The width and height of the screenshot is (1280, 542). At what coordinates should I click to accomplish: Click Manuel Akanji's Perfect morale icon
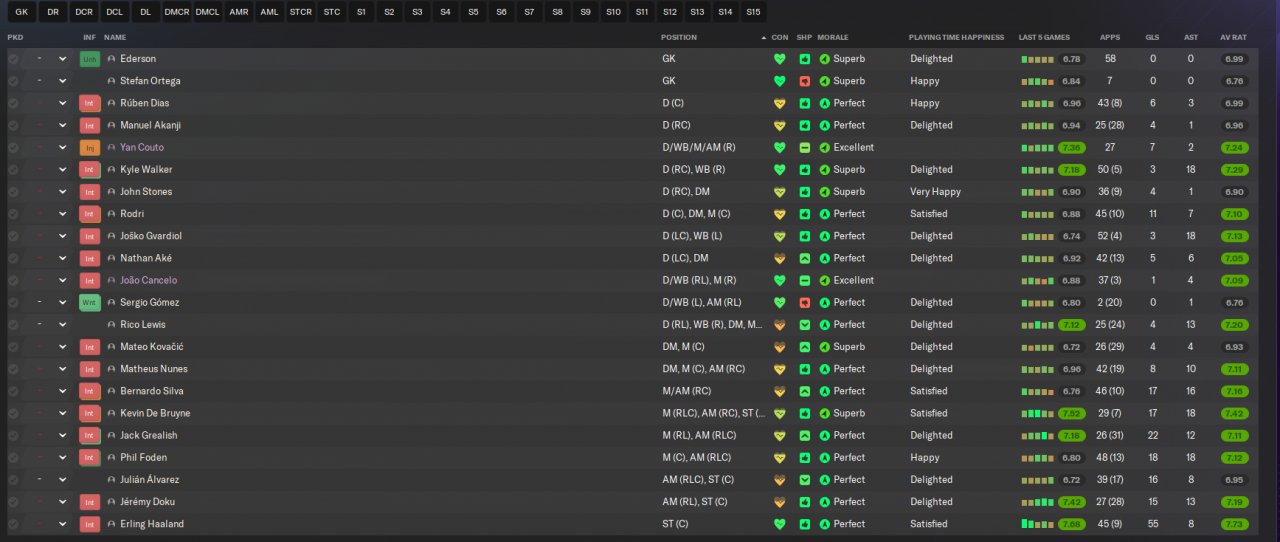click(x=825, y=125)
